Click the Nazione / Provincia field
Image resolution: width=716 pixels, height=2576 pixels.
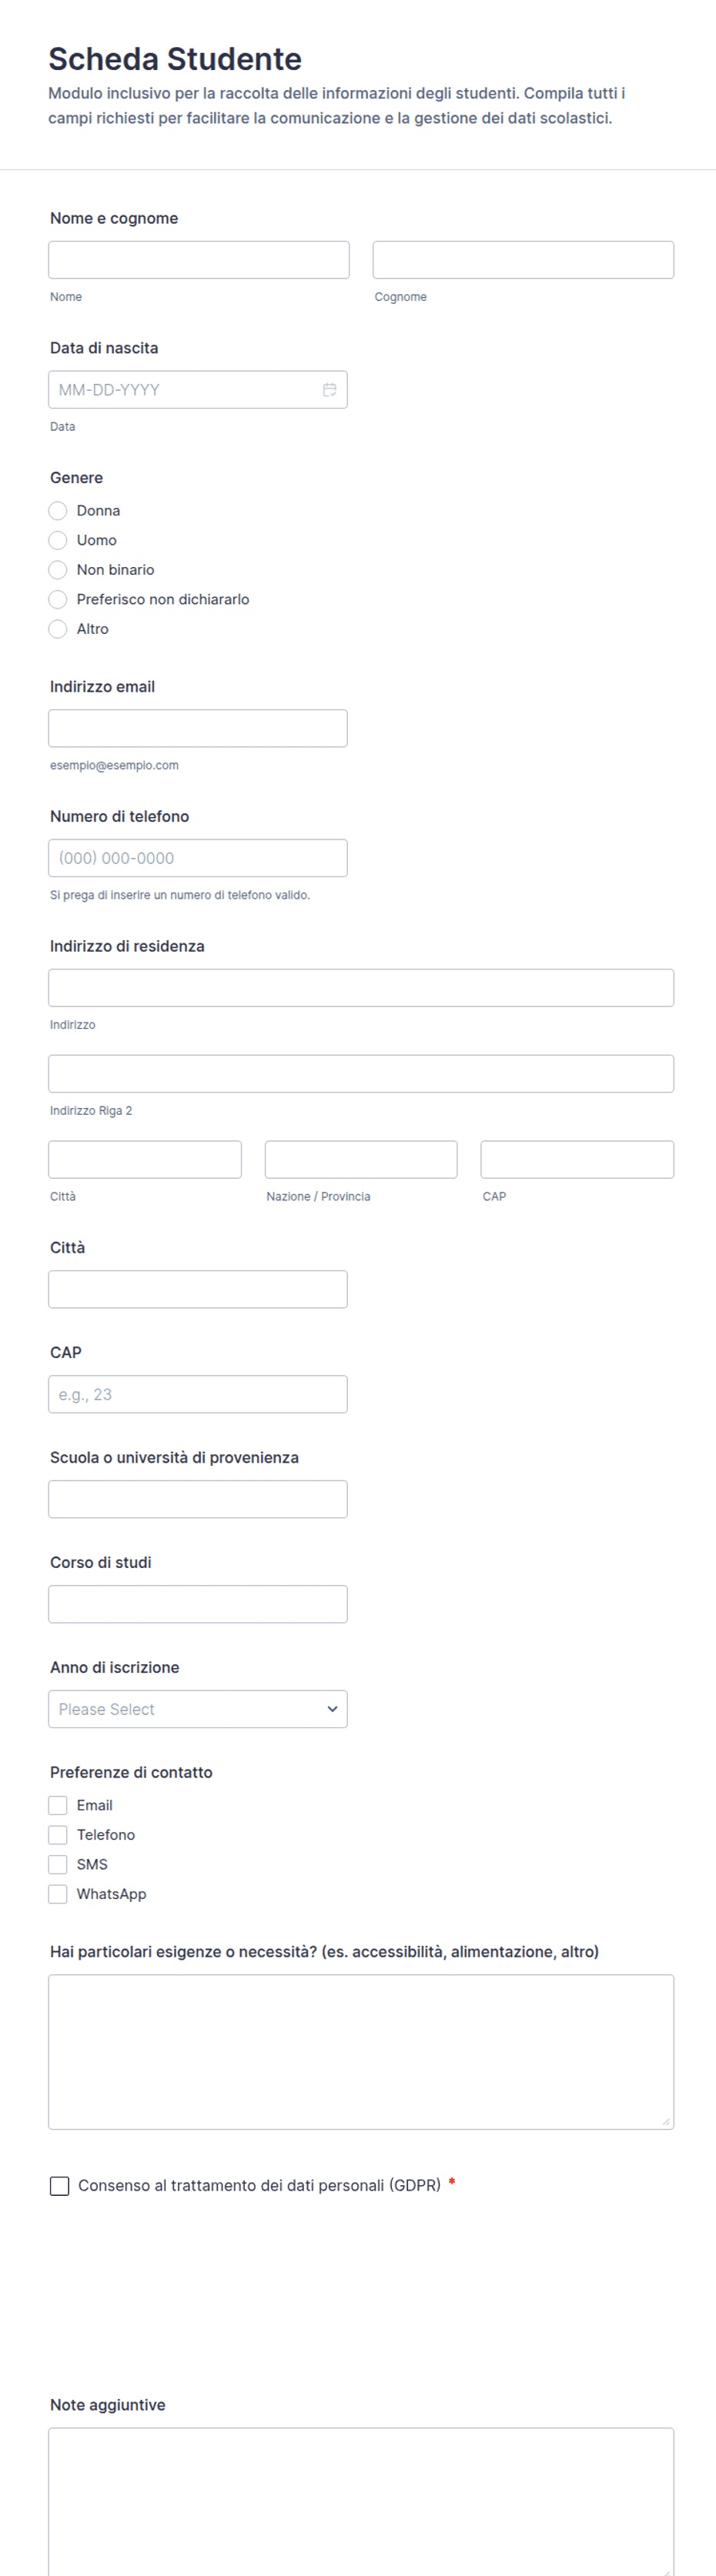(x=361, y=1160)
